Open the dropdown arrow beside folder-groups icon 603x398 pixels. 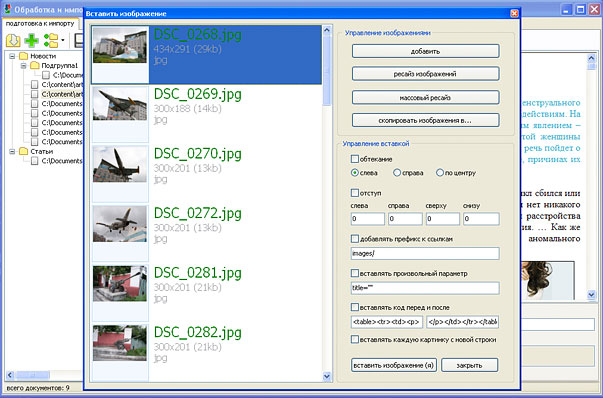point(63,40)
